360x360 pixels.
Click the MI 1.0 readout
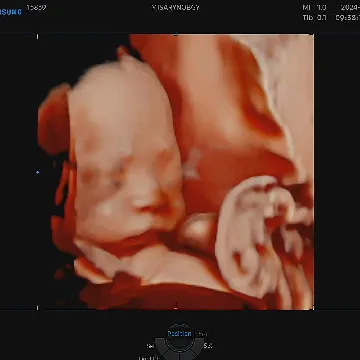click(314, 7)
